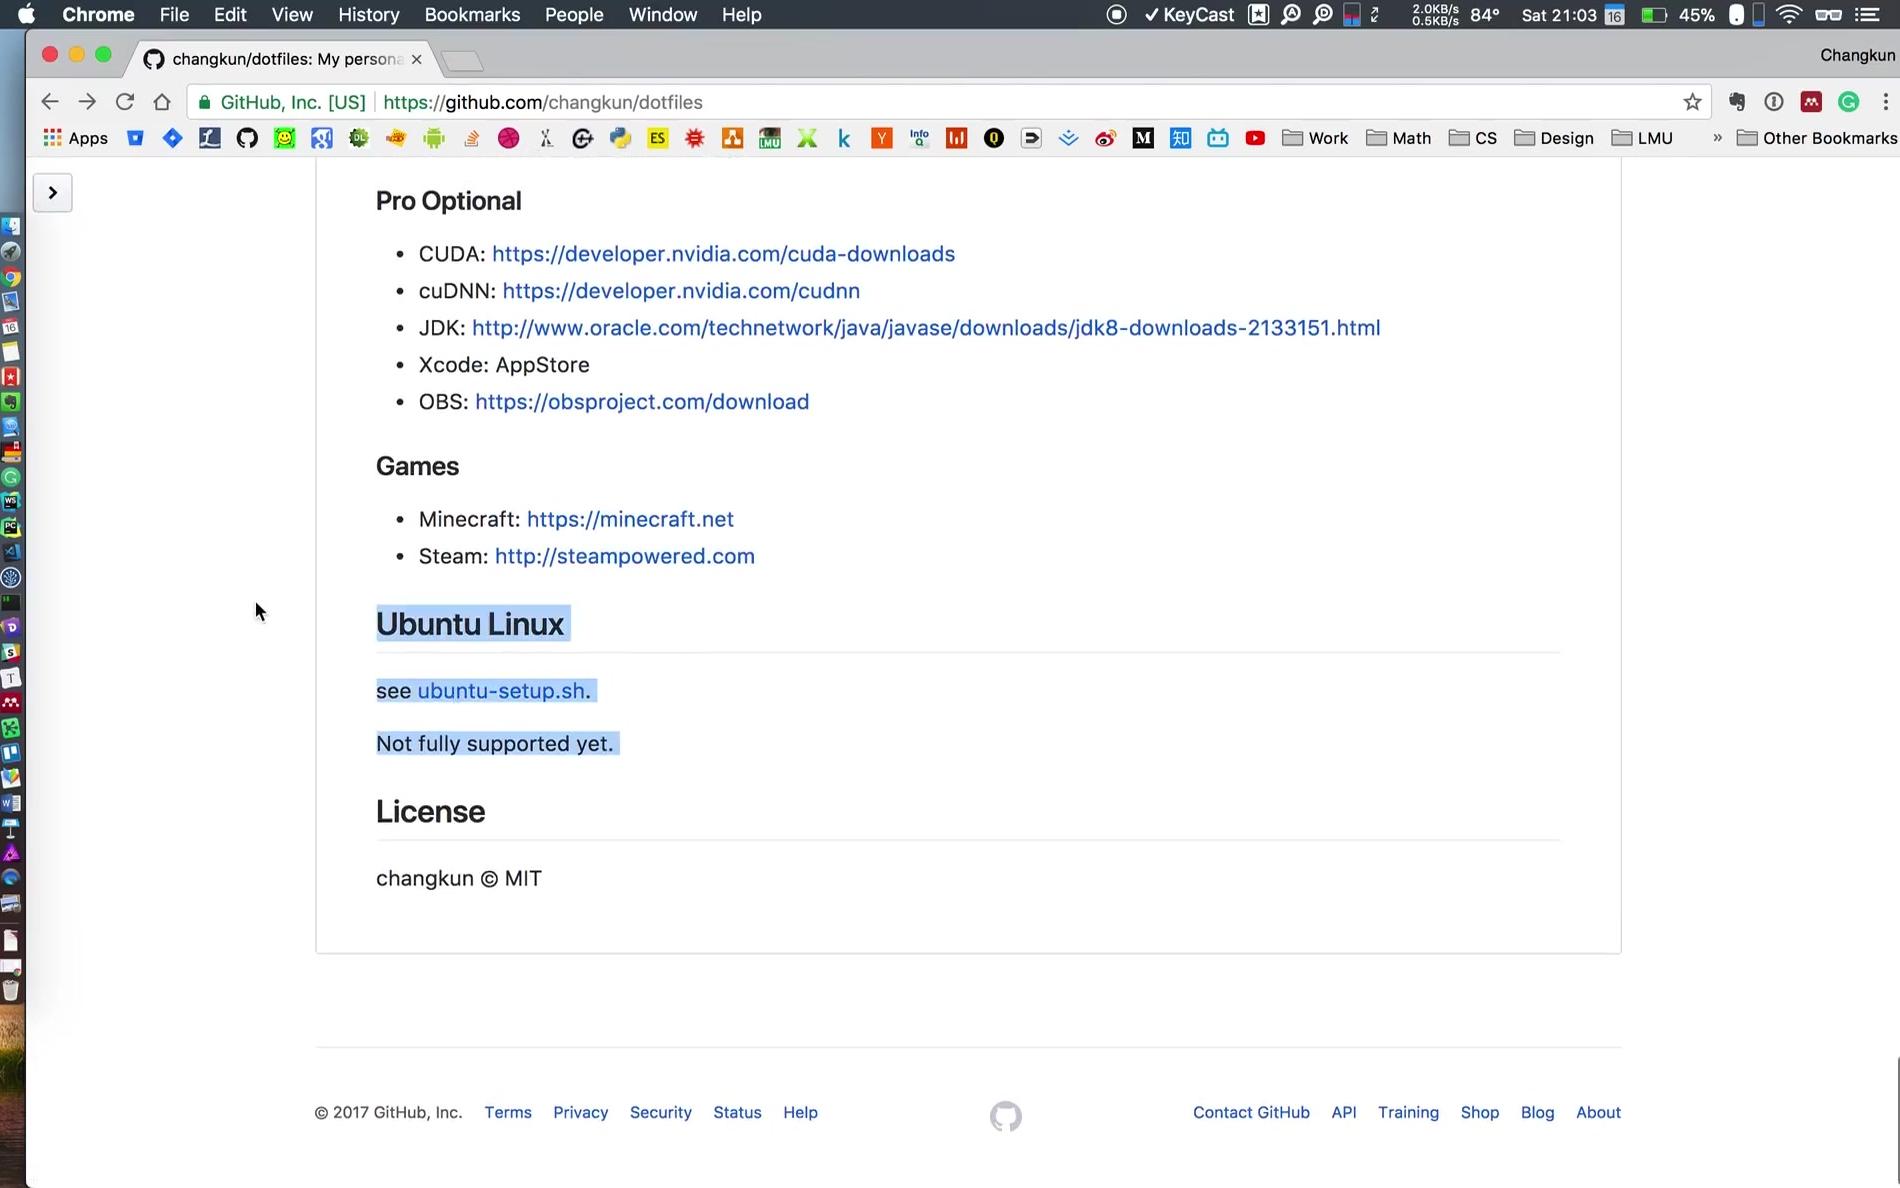Expand the LMU bookmarks folder

pos(1642,138)
